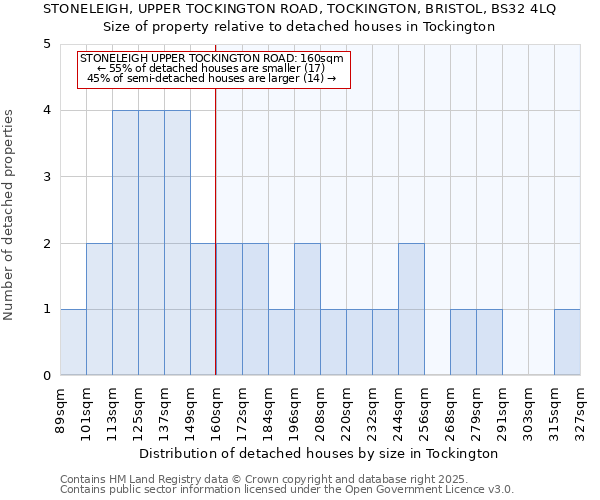Click the bar between 232sqm and 244sqm
Image resolution: width=600 pixels, height=500 pixels.
[x=386, y=342]
